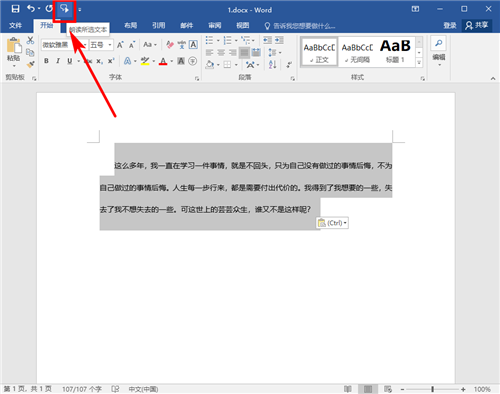Viewport: 500px width, 394px height.
Task: Switch to the 布局 Layout tab
Action: pos(131,26)
